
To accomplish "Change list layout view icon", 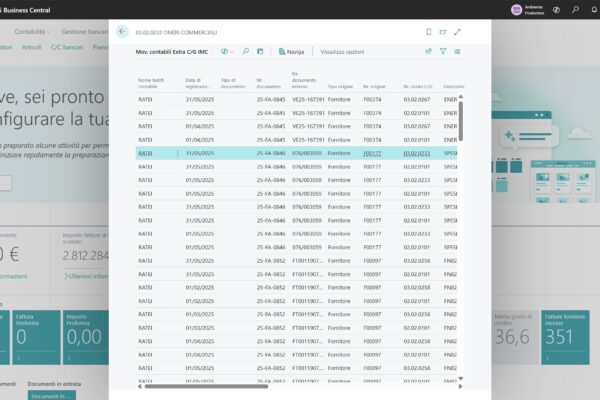I will tap(458, 51).
